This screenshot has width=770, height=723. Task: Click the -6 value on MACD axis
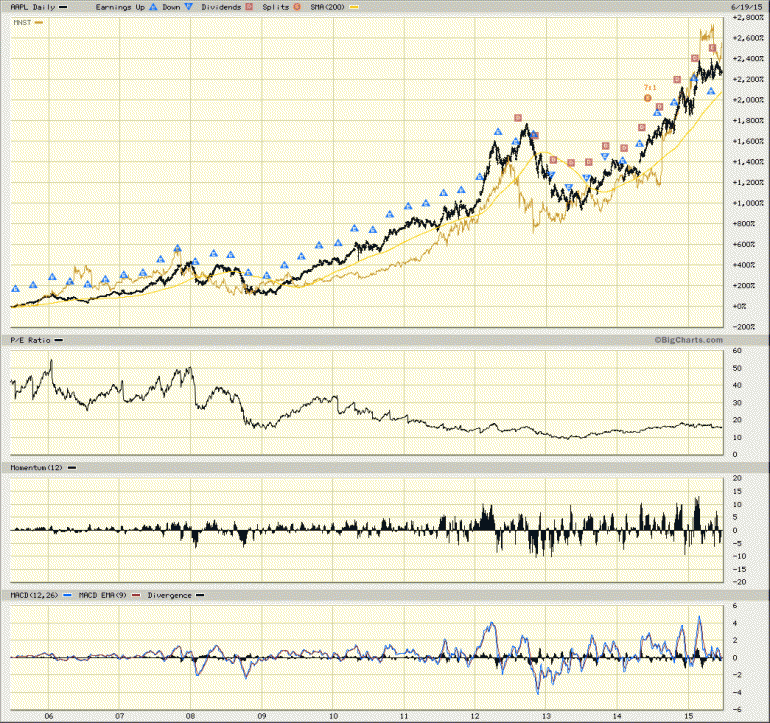(737, 709)
